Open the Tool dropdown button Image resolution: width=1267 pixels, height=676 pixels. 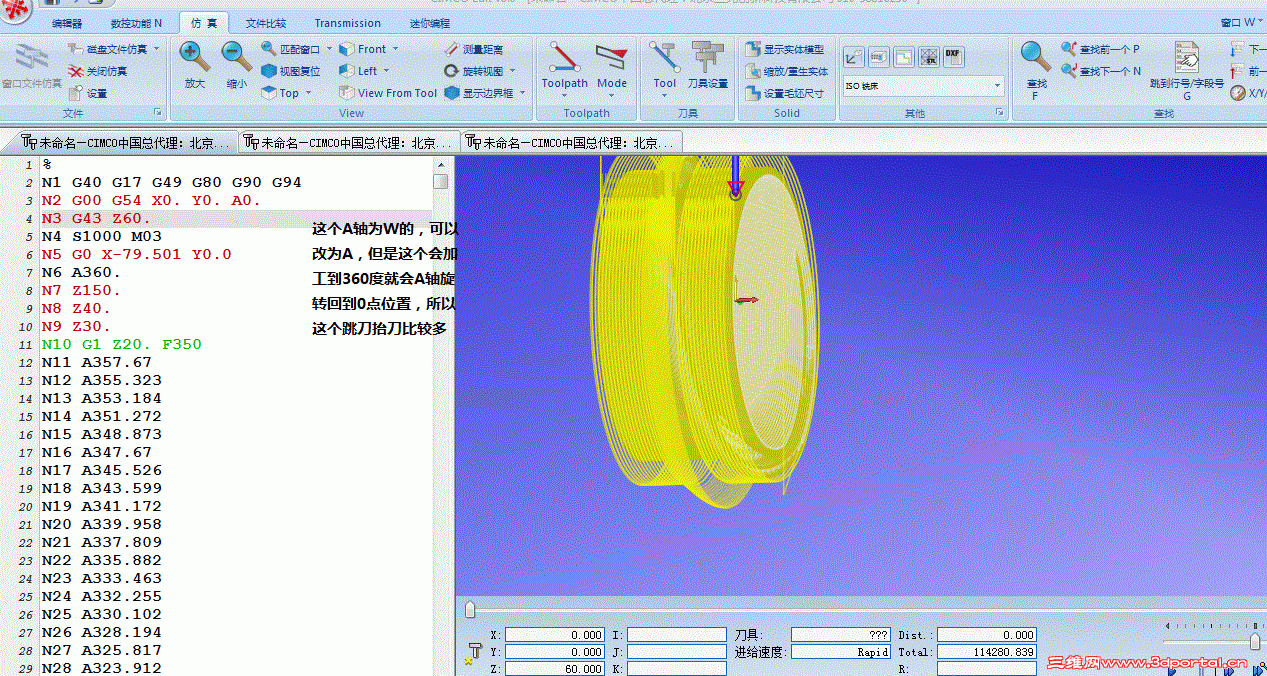[x=665, y=69]
